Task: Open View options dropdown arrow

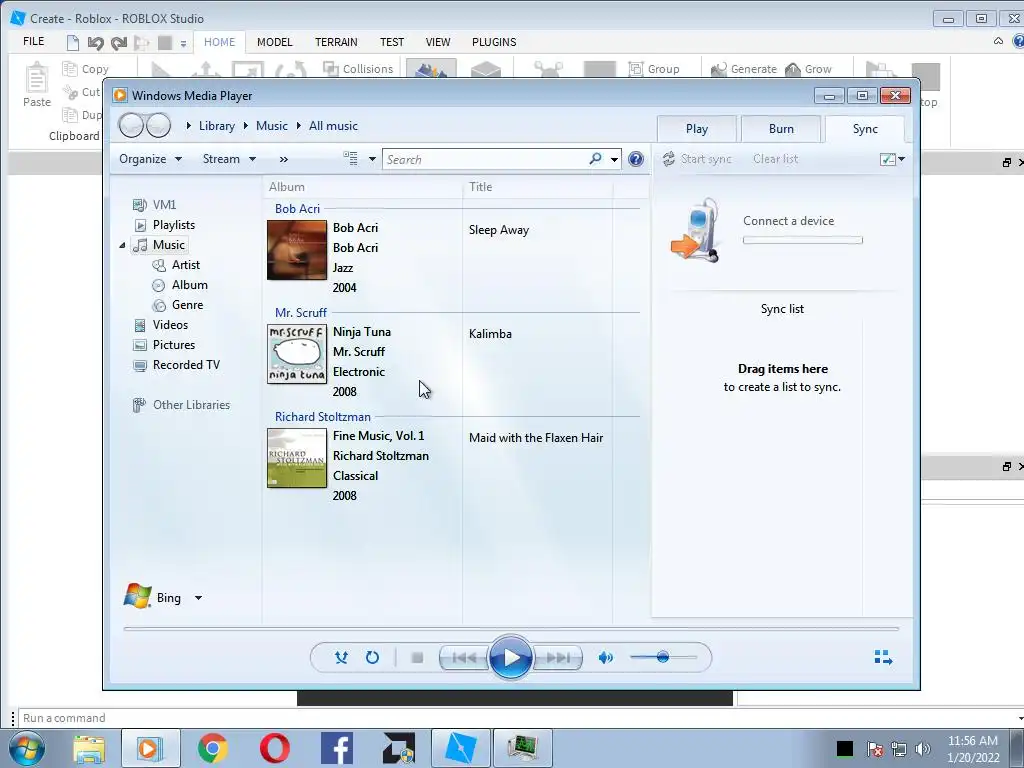Action: tap(372, 159)
